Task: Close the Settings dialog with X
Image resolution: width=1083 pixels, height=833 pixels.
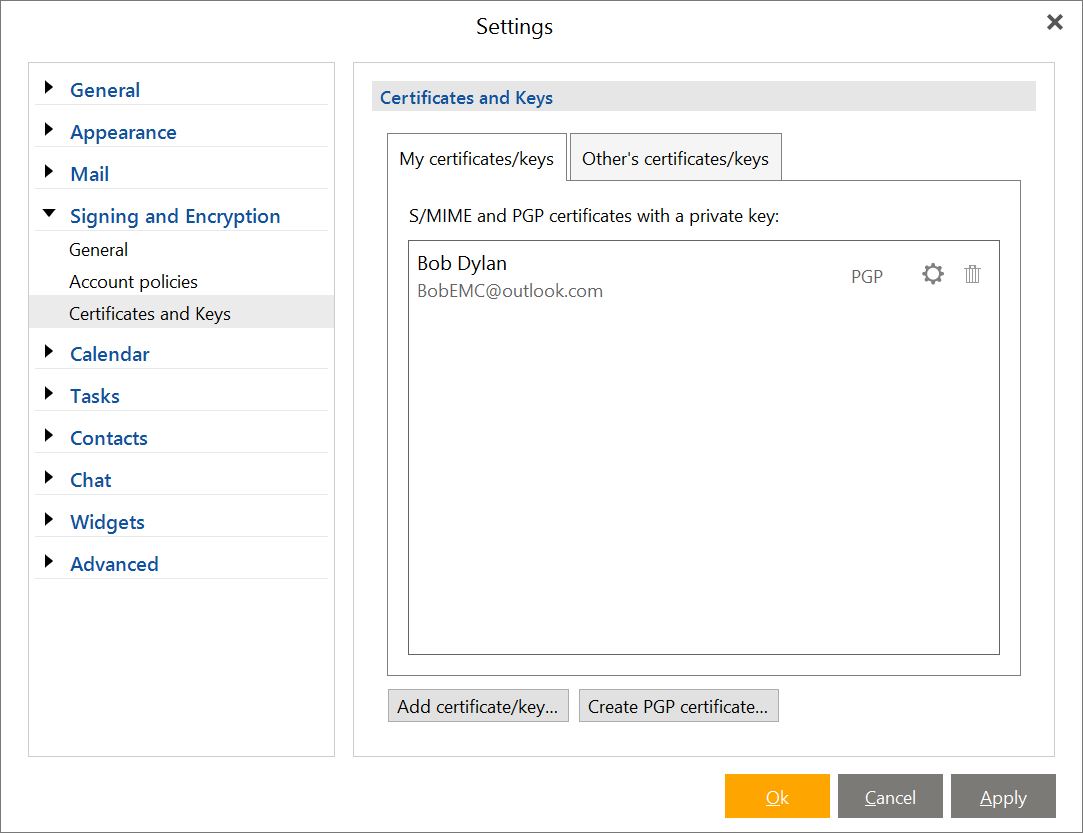Action: pyautogui.click(x=1054, y=22)
